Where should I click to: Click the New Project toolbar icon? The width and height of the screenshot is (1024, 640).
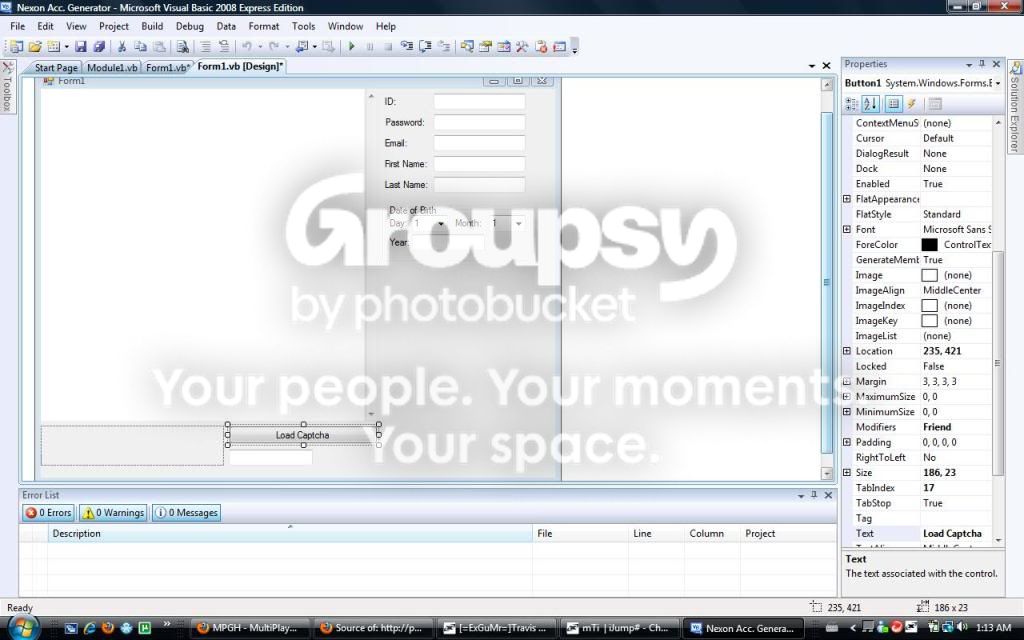[x=16, y=46]
